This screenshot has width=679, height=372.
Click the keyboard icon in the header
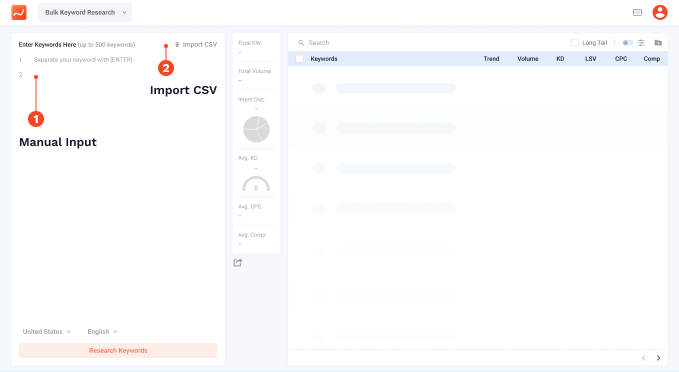[637, 13]
